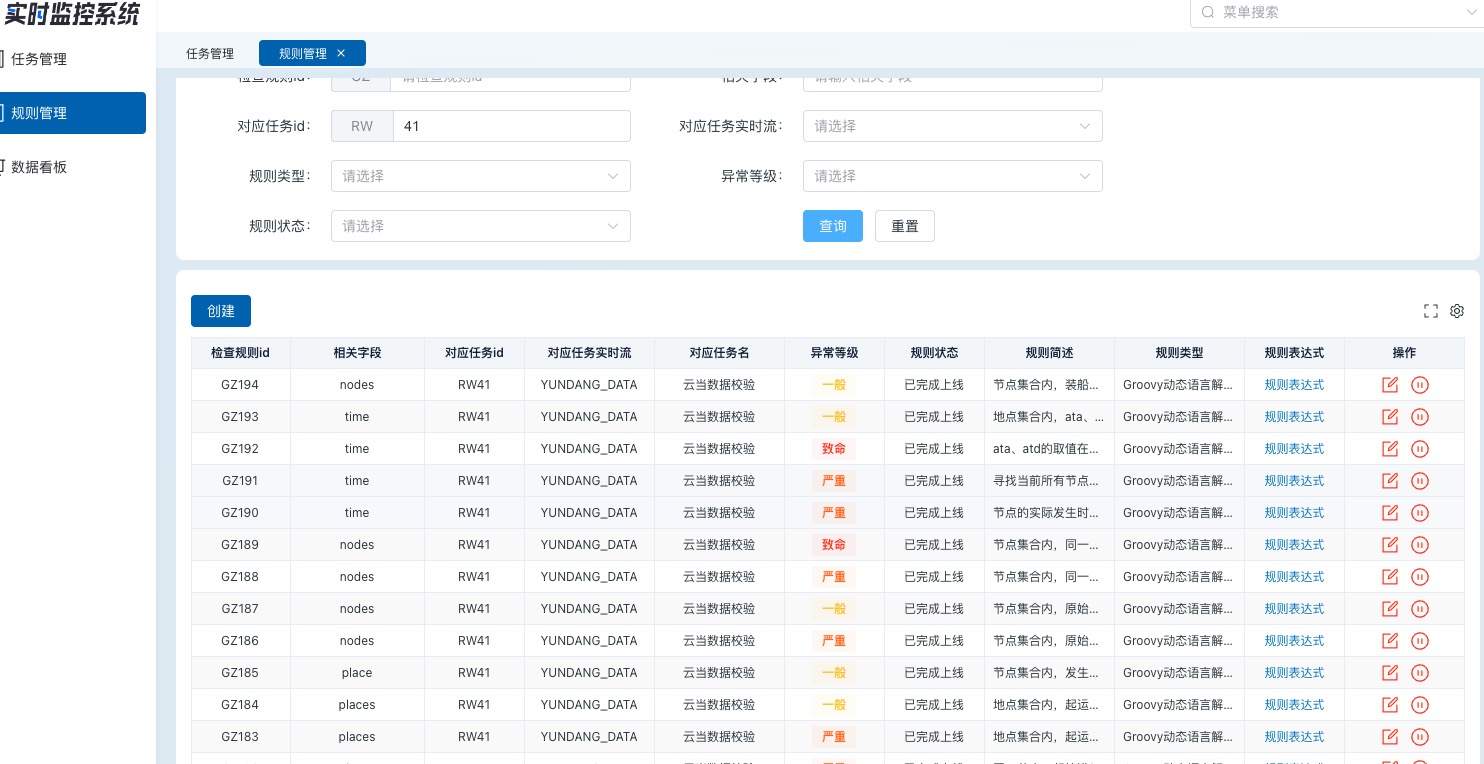Focus 对应任务id input containing 41

click(x=512, y=126)
